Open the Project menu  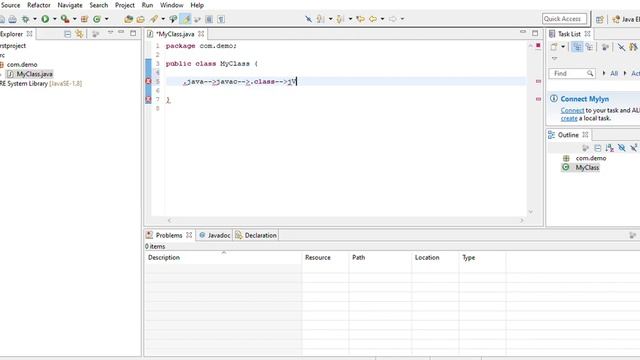tap(124, 5)
